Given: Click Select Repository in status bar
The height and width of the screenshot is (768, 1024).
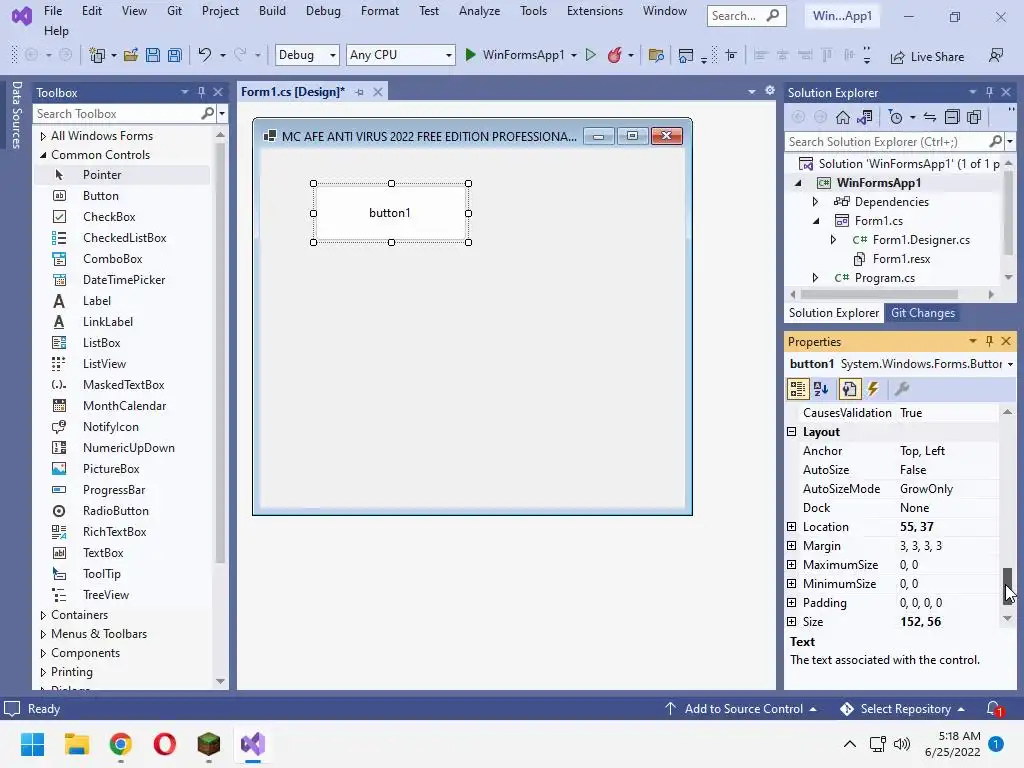Looking at the screenshot, I should click(x=903, y=709).
